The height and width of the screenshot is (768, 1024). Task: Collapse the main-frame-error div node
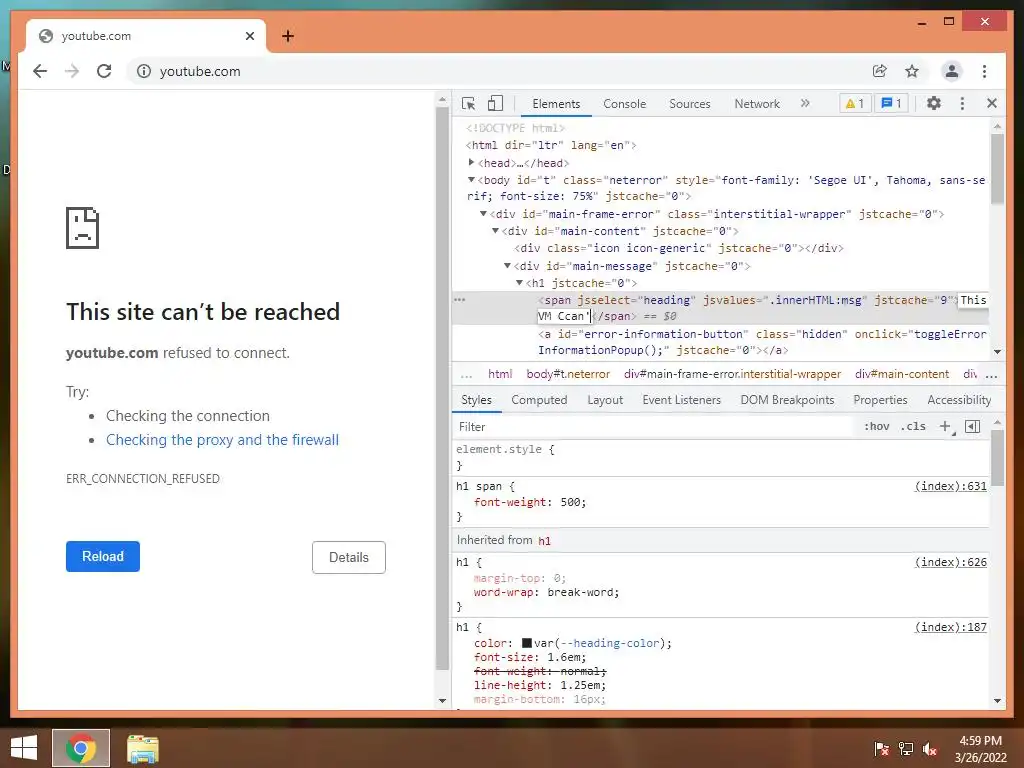coord(483,214)
